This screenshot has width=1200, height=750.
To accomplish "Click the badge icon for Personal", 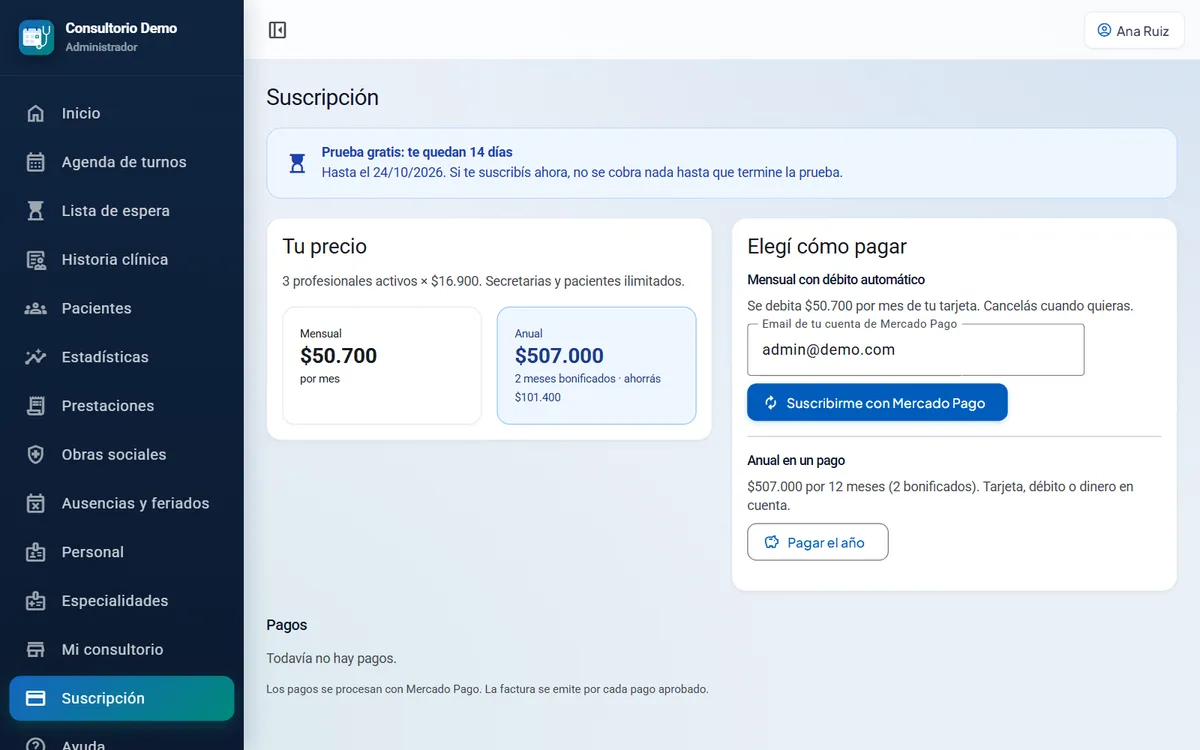I will (x=36, y=552).
